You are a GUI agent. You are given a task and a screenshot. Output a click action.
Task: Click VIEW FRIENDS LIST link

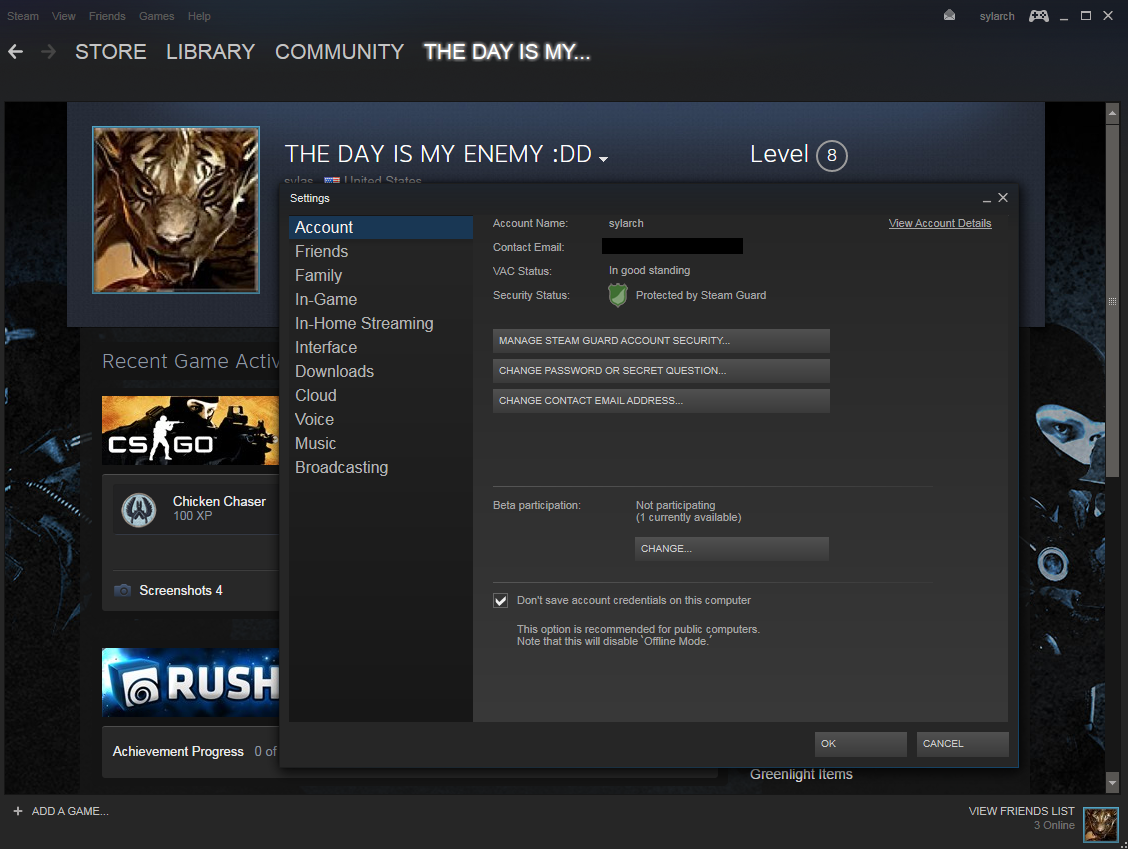click(1022, 811)
